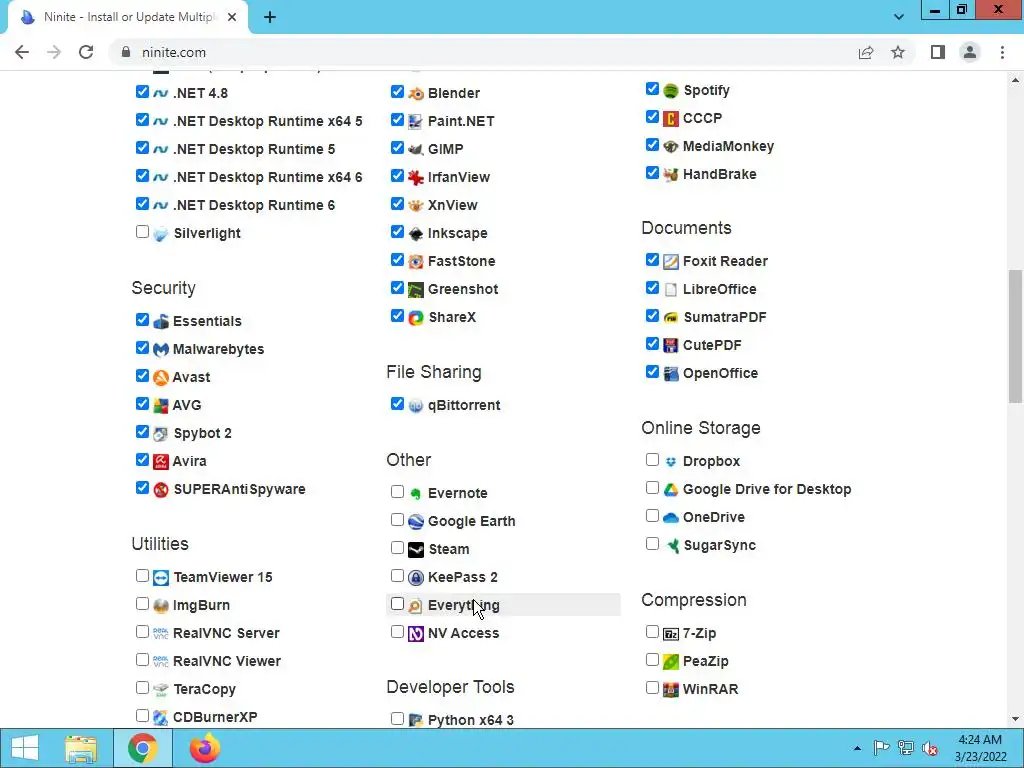Click the Google Earth icon

pos(416,522)
